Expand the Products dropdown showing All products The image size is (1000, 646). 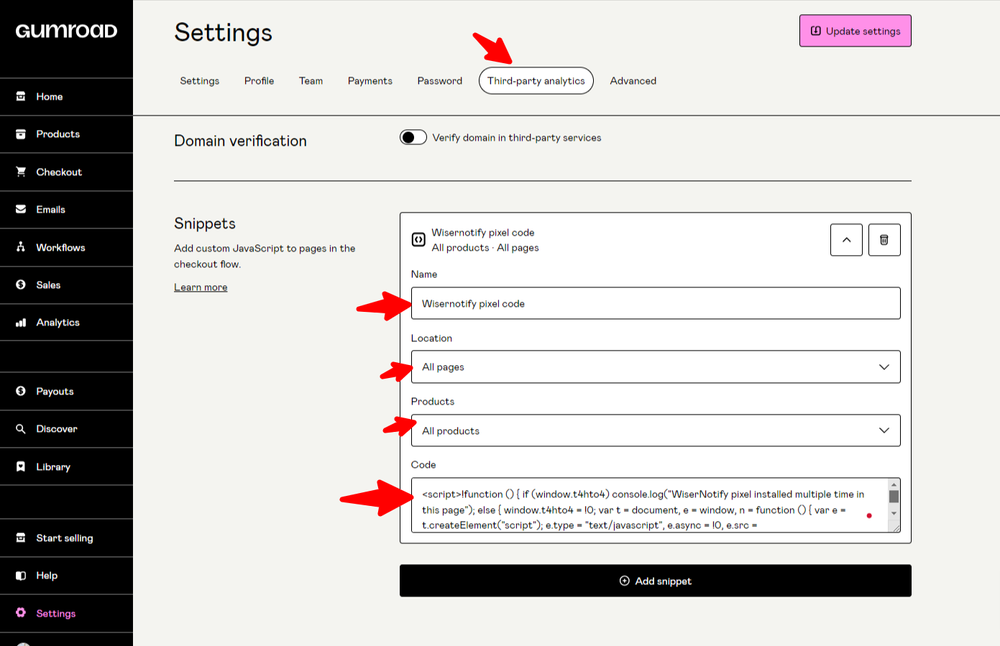pos(655,431)
